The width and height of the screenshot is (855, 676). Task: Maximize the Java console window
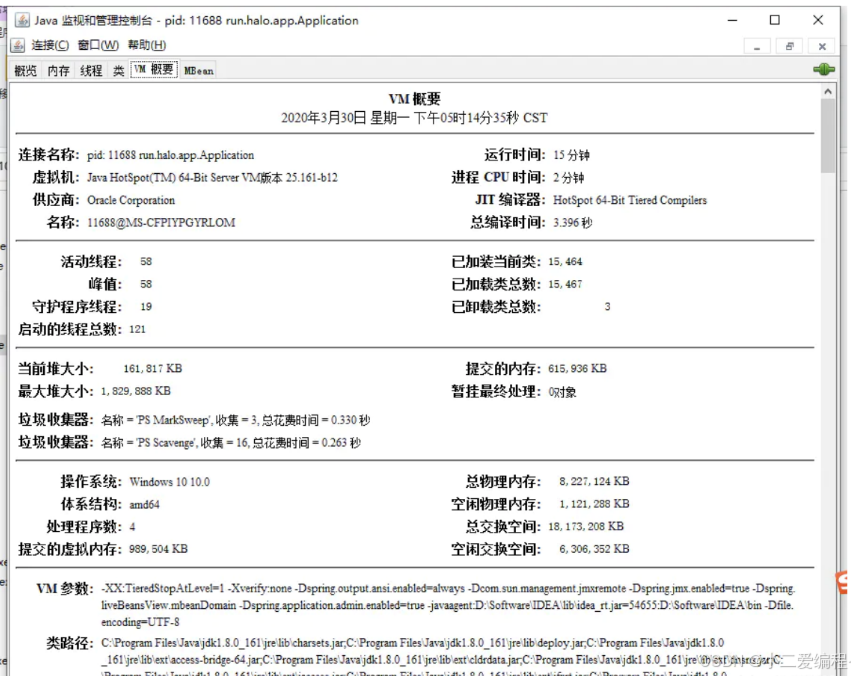click(774, 20)
